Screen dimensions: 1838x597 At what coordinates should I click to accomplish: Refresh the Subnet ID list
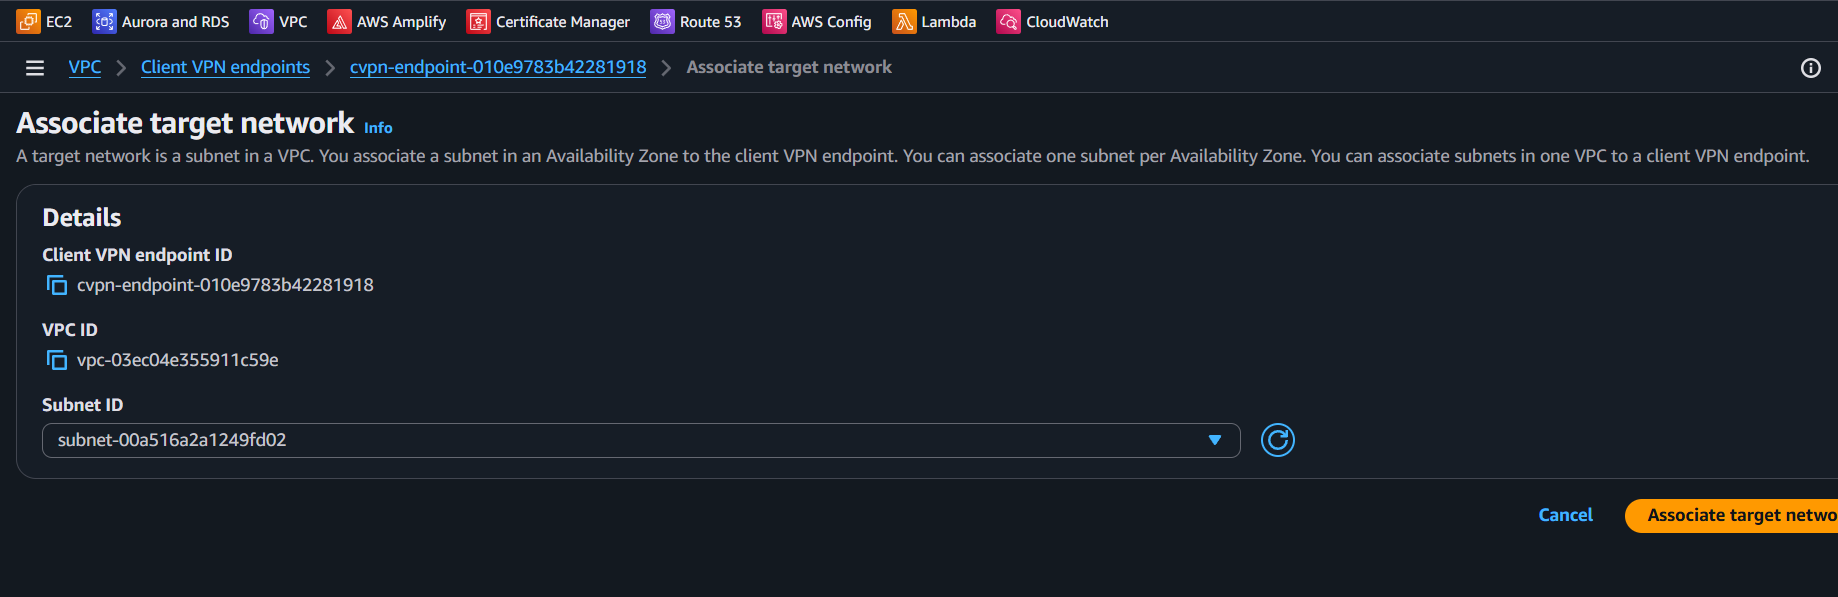[x=1277, y=440]
